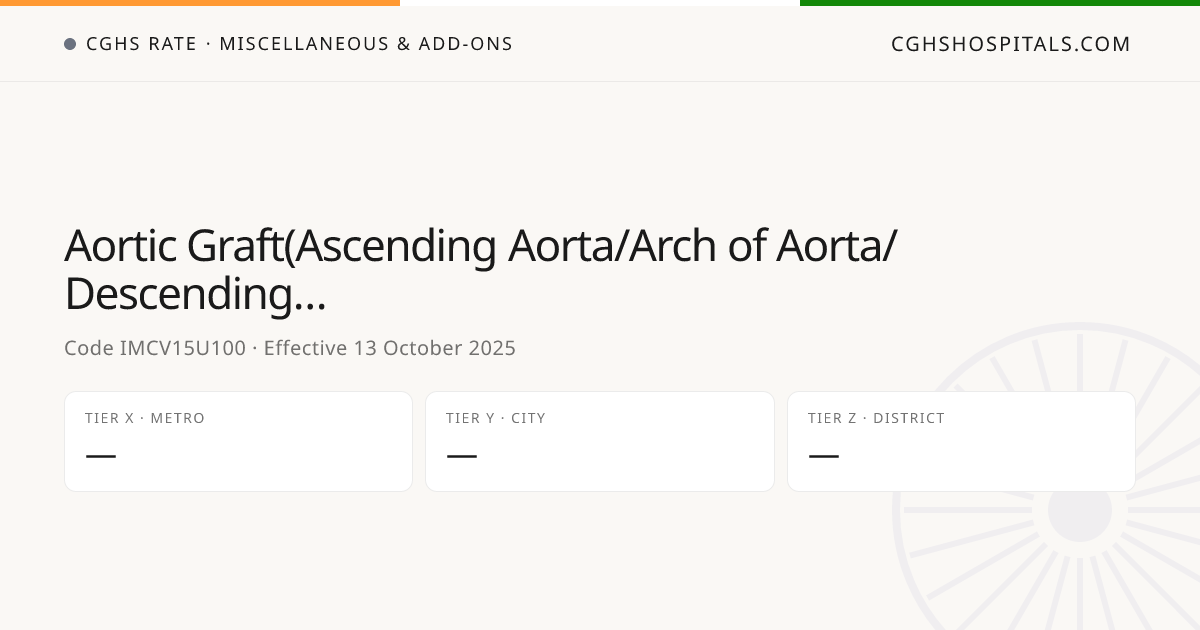The image size is (1200, 630).
Task: Click the dash value under TIER Y · CITY
Action: [x=462, y=456]
